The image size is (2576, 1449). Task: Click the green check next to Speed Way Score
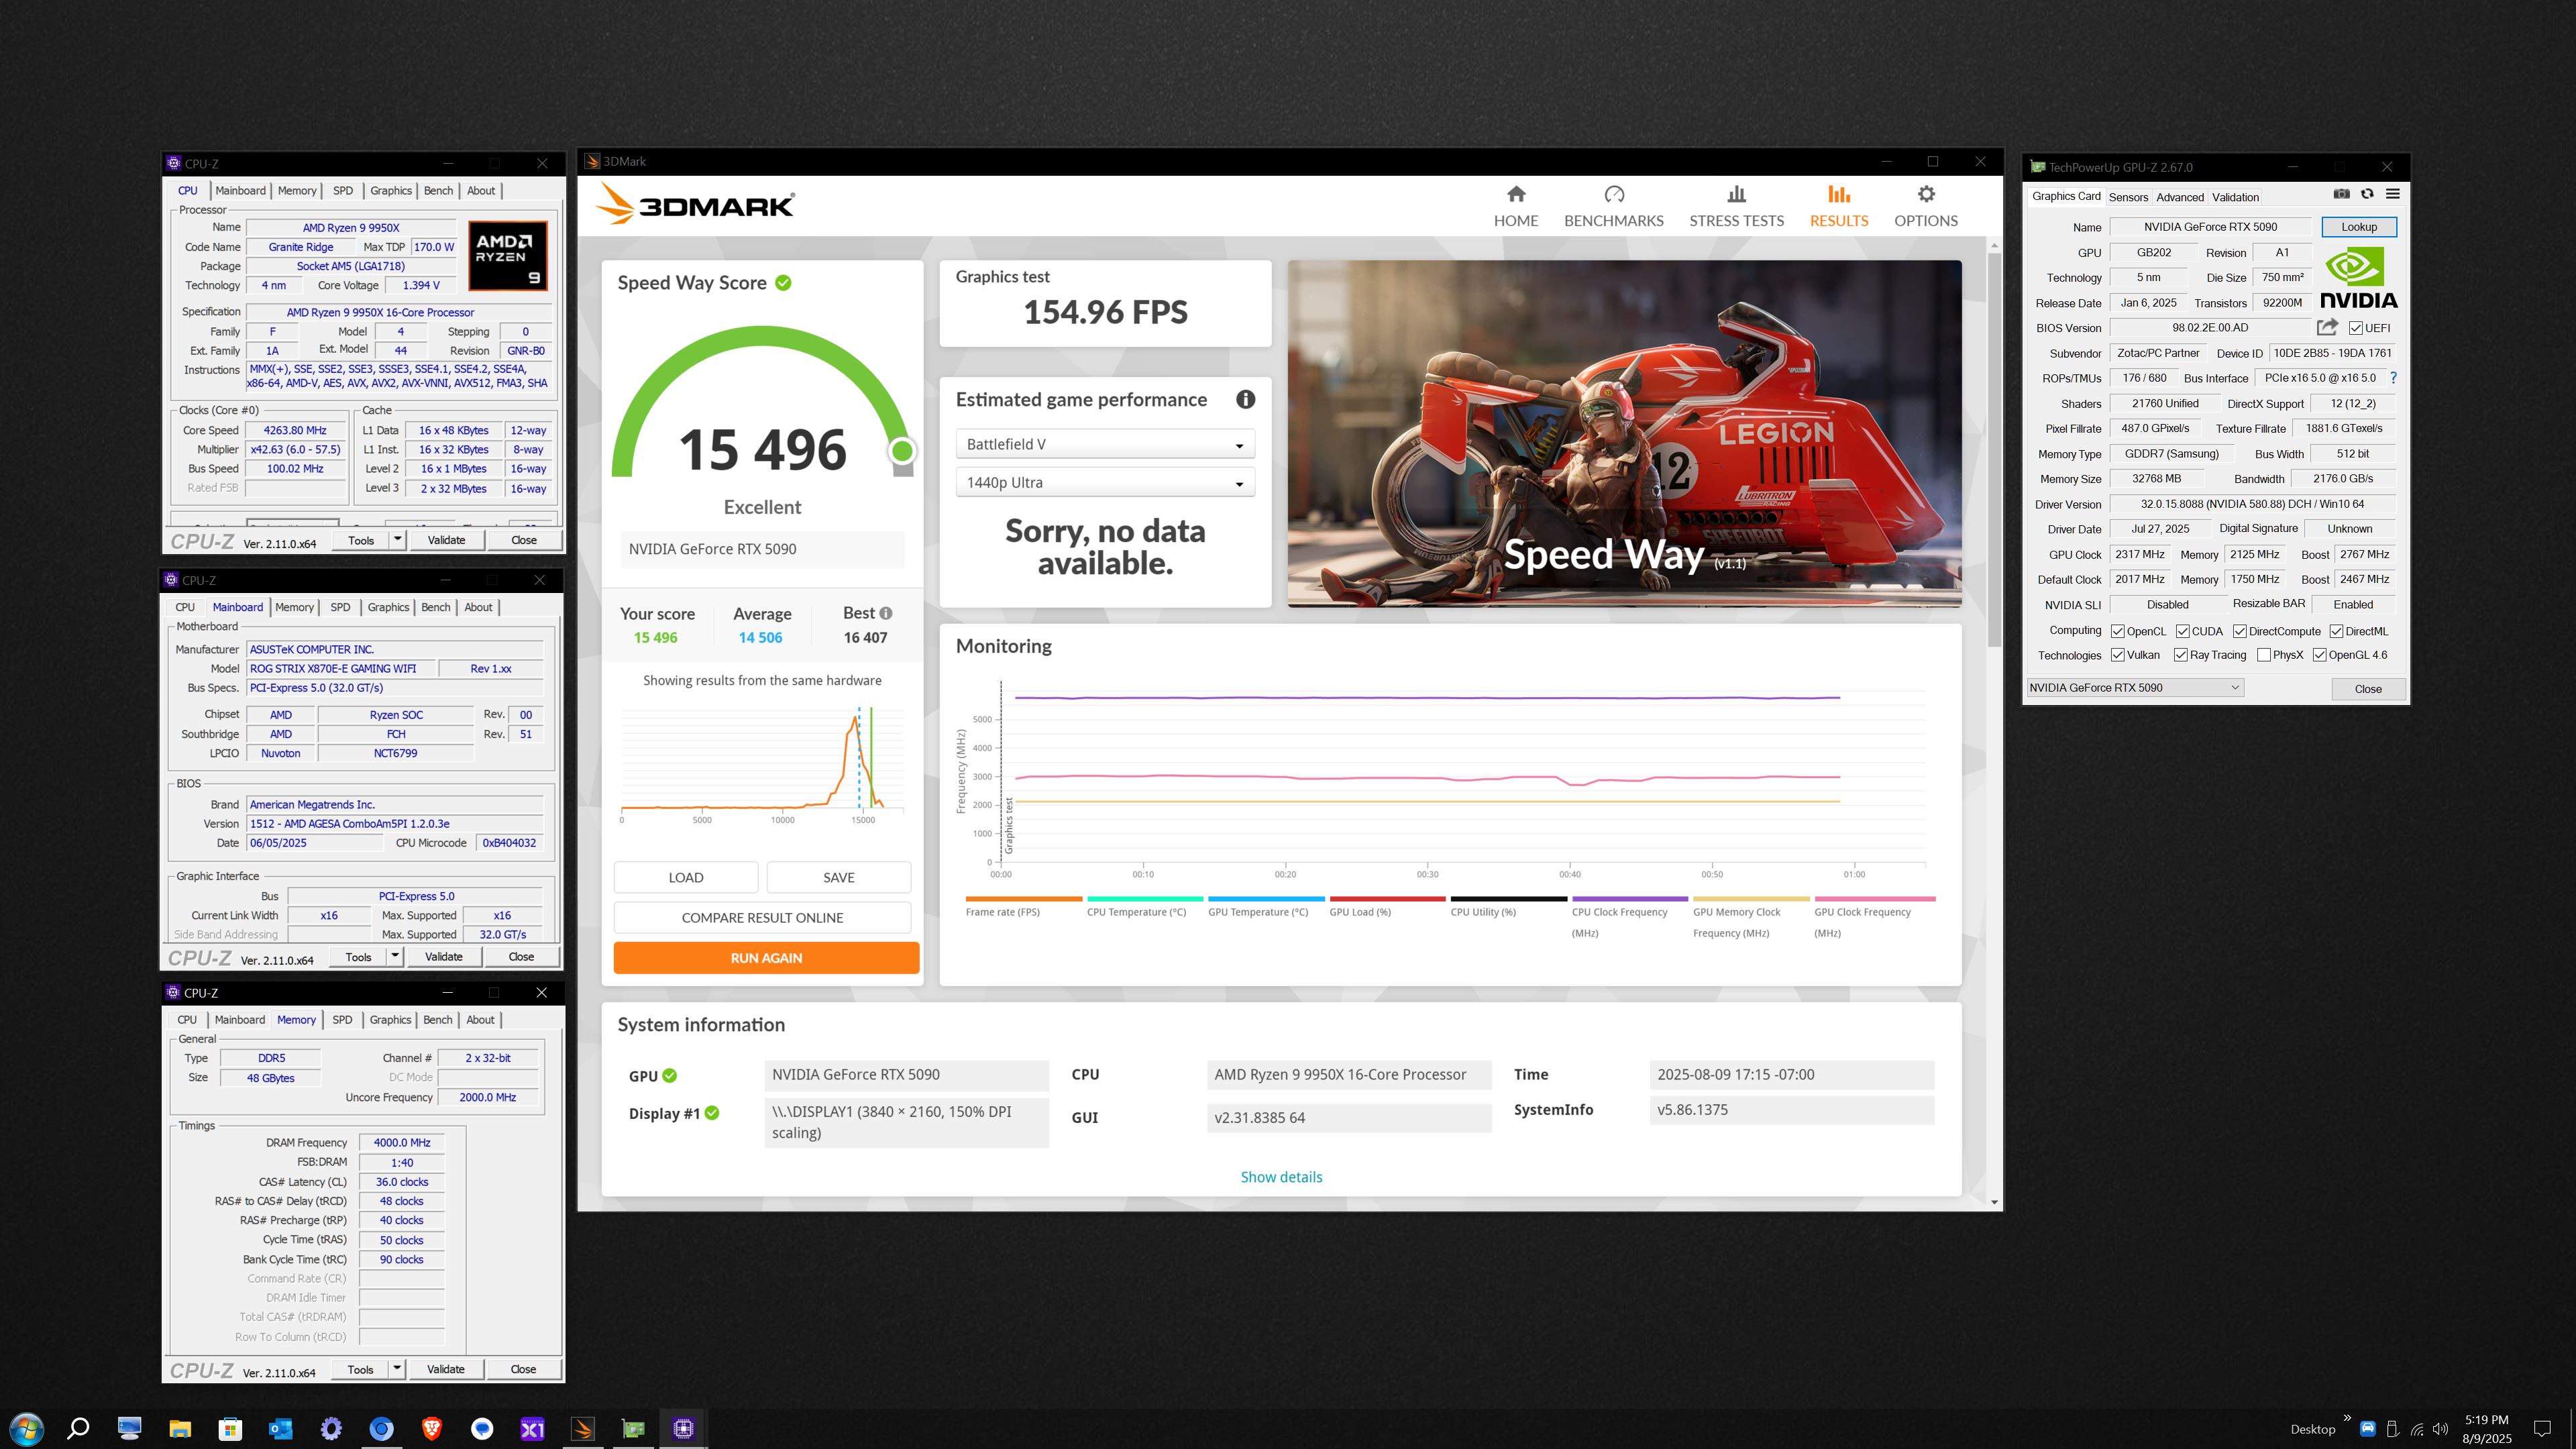click(783, 283)
